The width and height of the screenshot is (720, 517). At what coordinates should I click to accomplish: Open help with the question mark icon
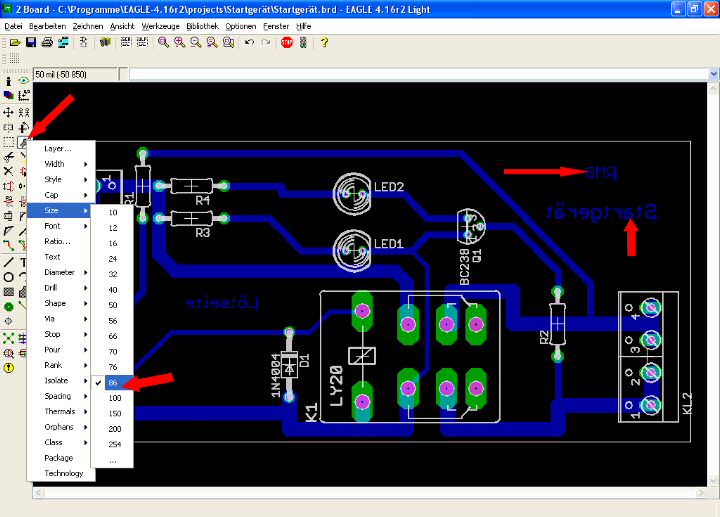(324, 43)
